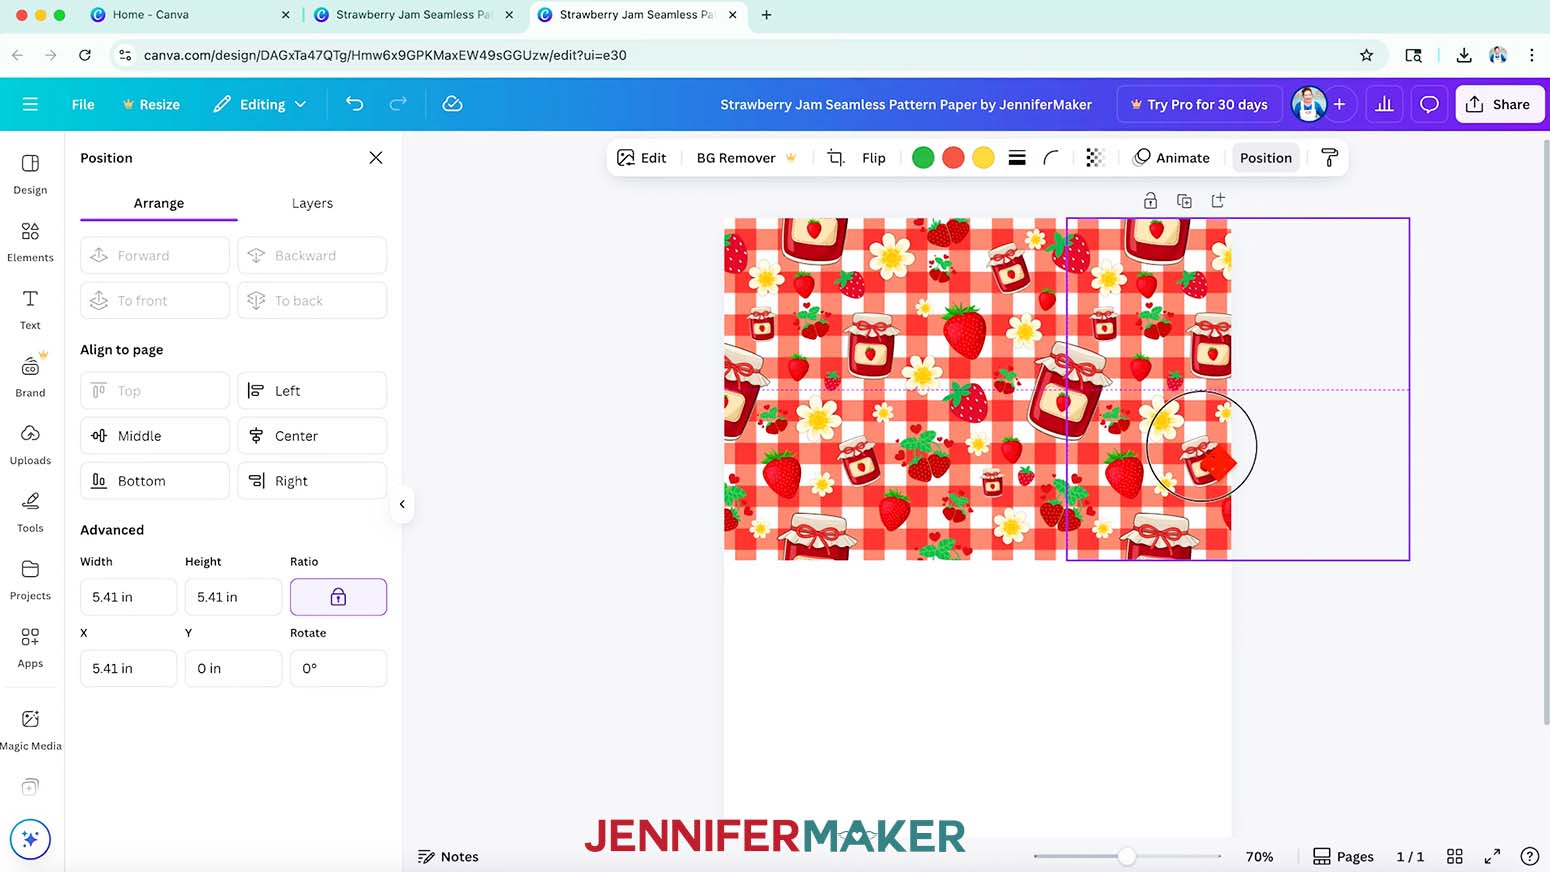Open the Editing mode dropdown
Screen dimensions: 1550x872
point(260,104)
